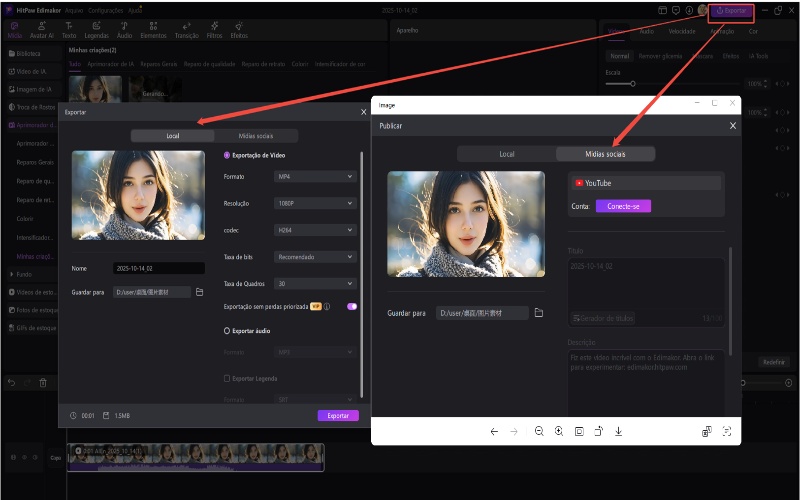Switch to Mídias sociais tab in Exportar dialog
The image size is (800, 500).
[x=256, y=136]
